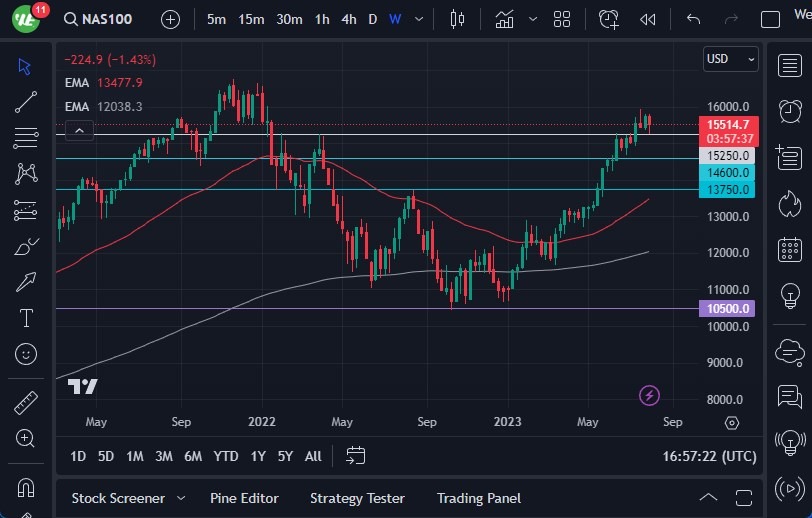Expand the Stock Screener dropdown chevron
The width and height of the screenshot is (812, 518).
pyautogui.click(x=181, y=498)
